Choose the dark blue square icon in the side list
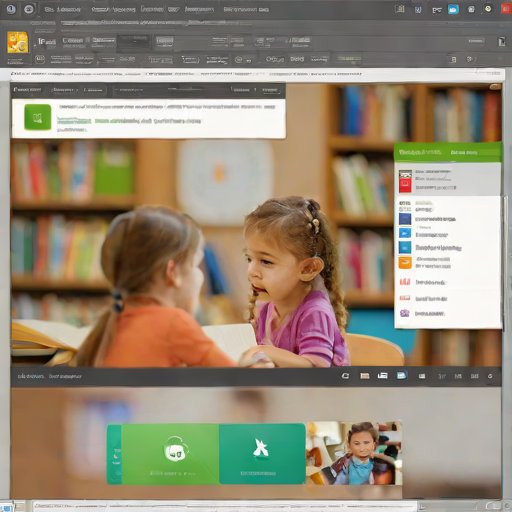This screenshot has width=512, height=512. 405,219
